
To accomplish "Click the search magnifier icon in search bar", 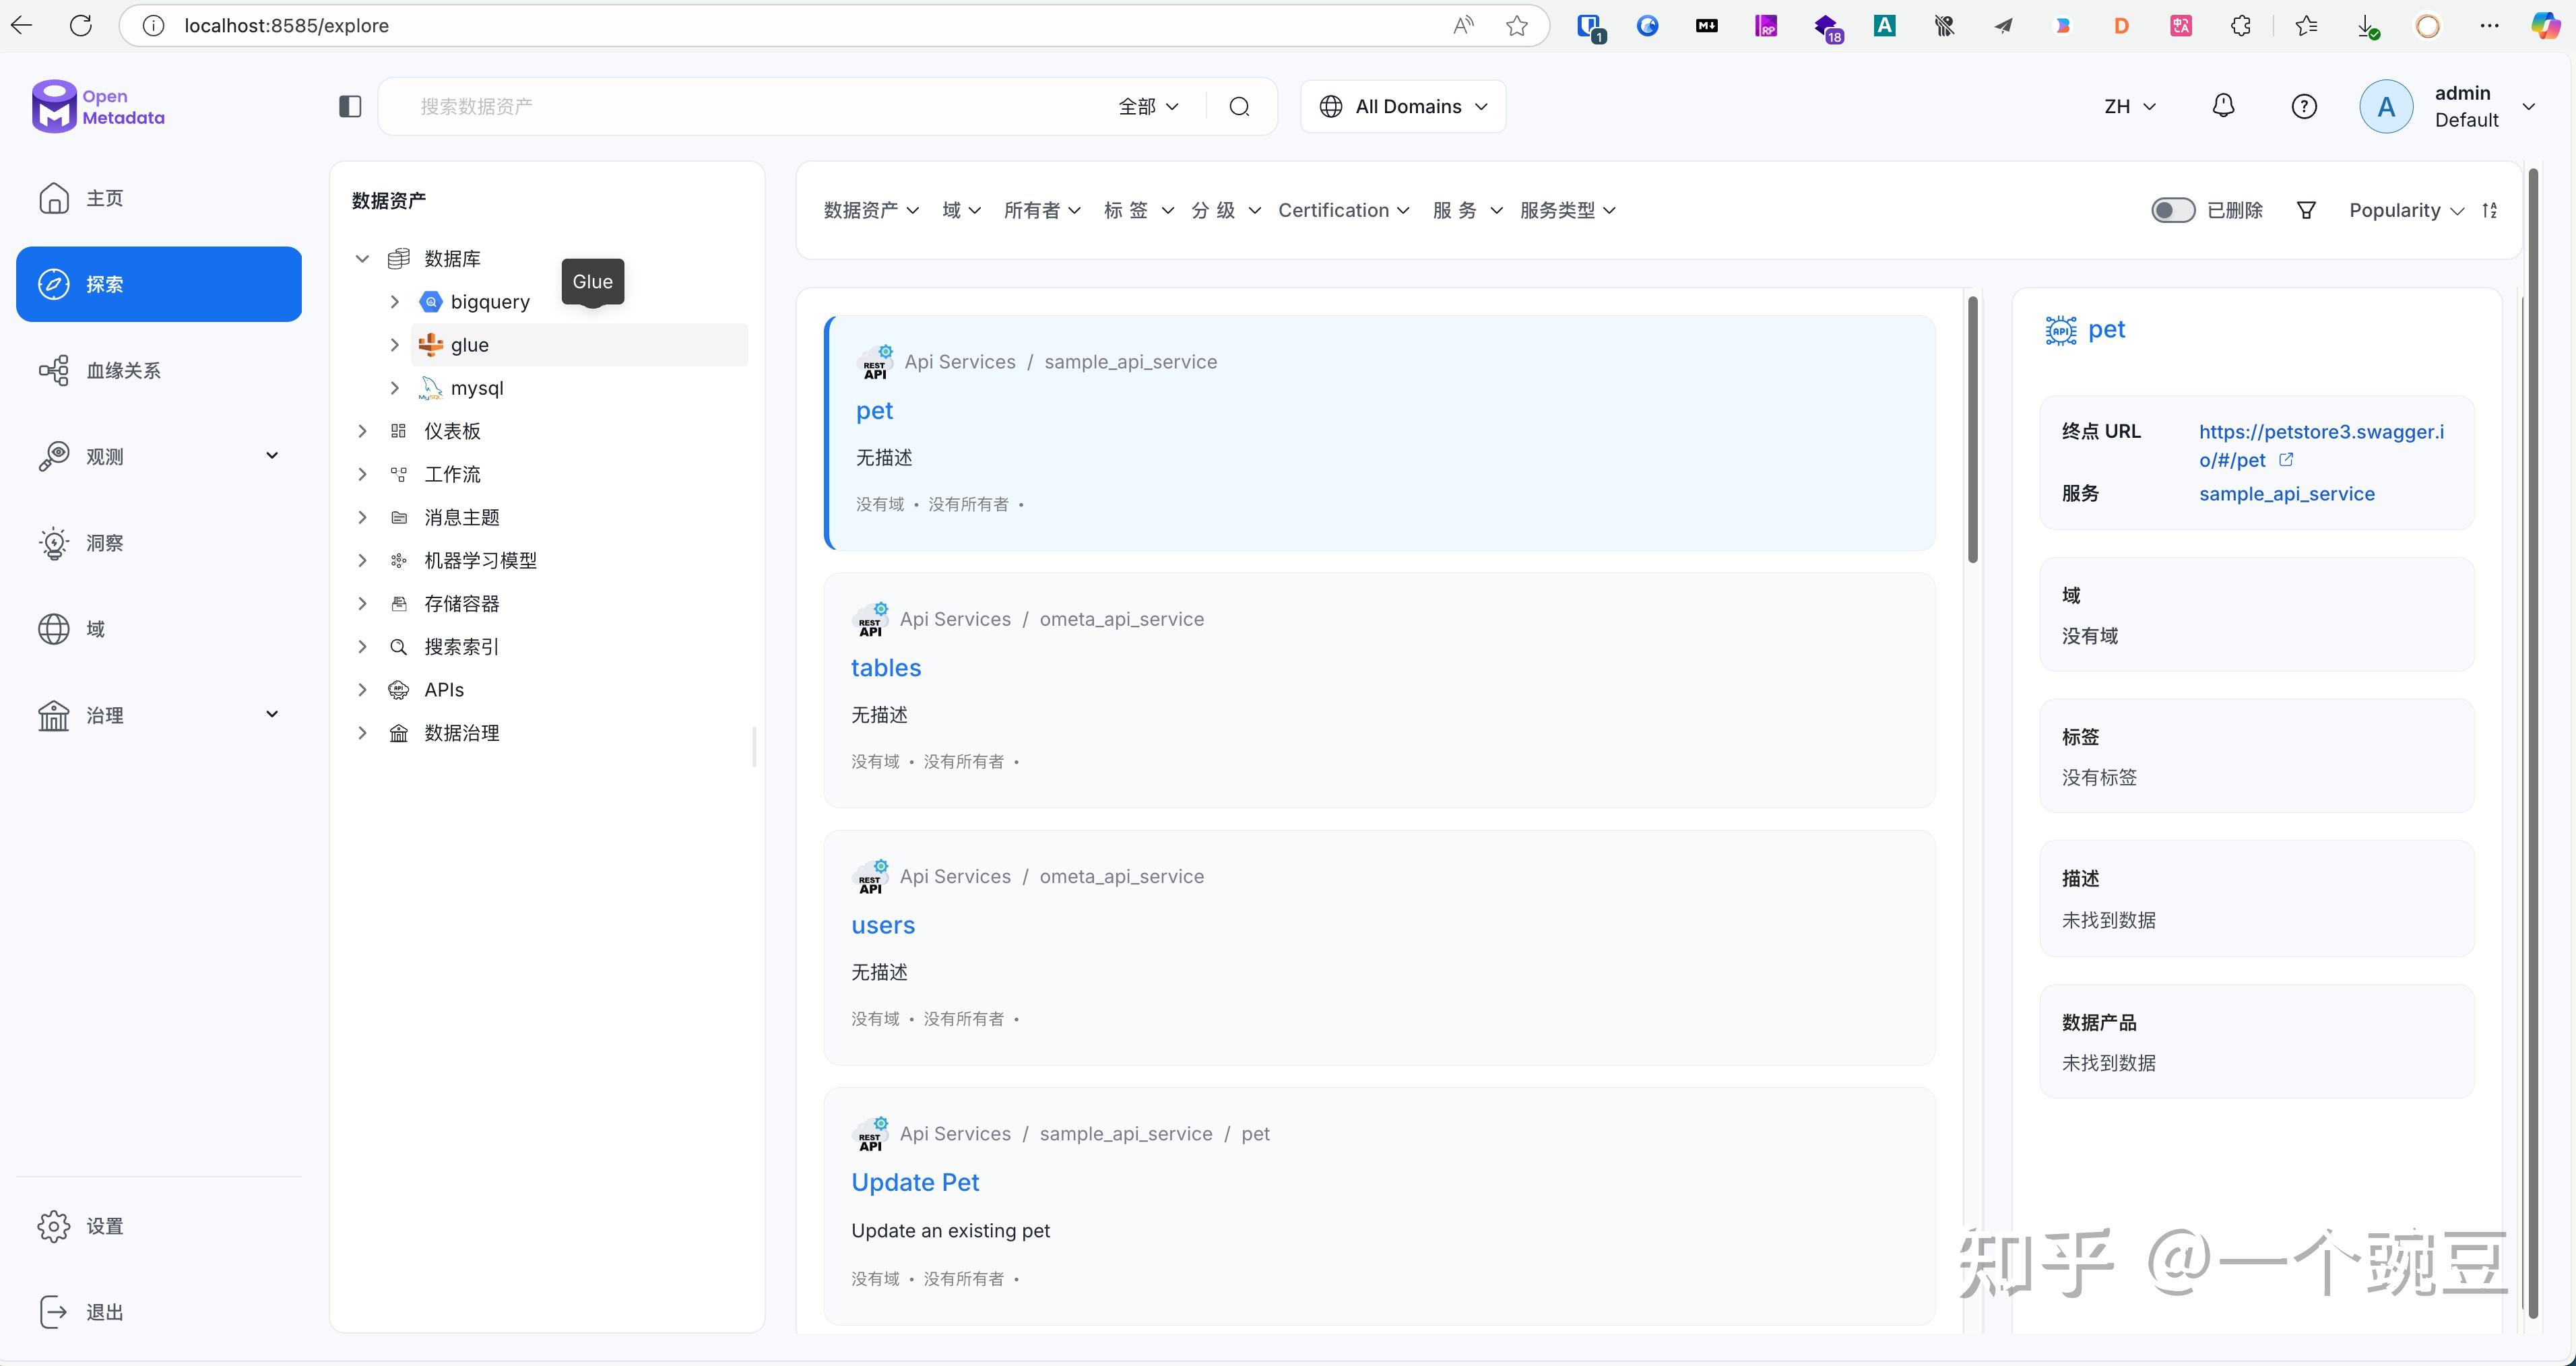I will (x=1239, y=105).
